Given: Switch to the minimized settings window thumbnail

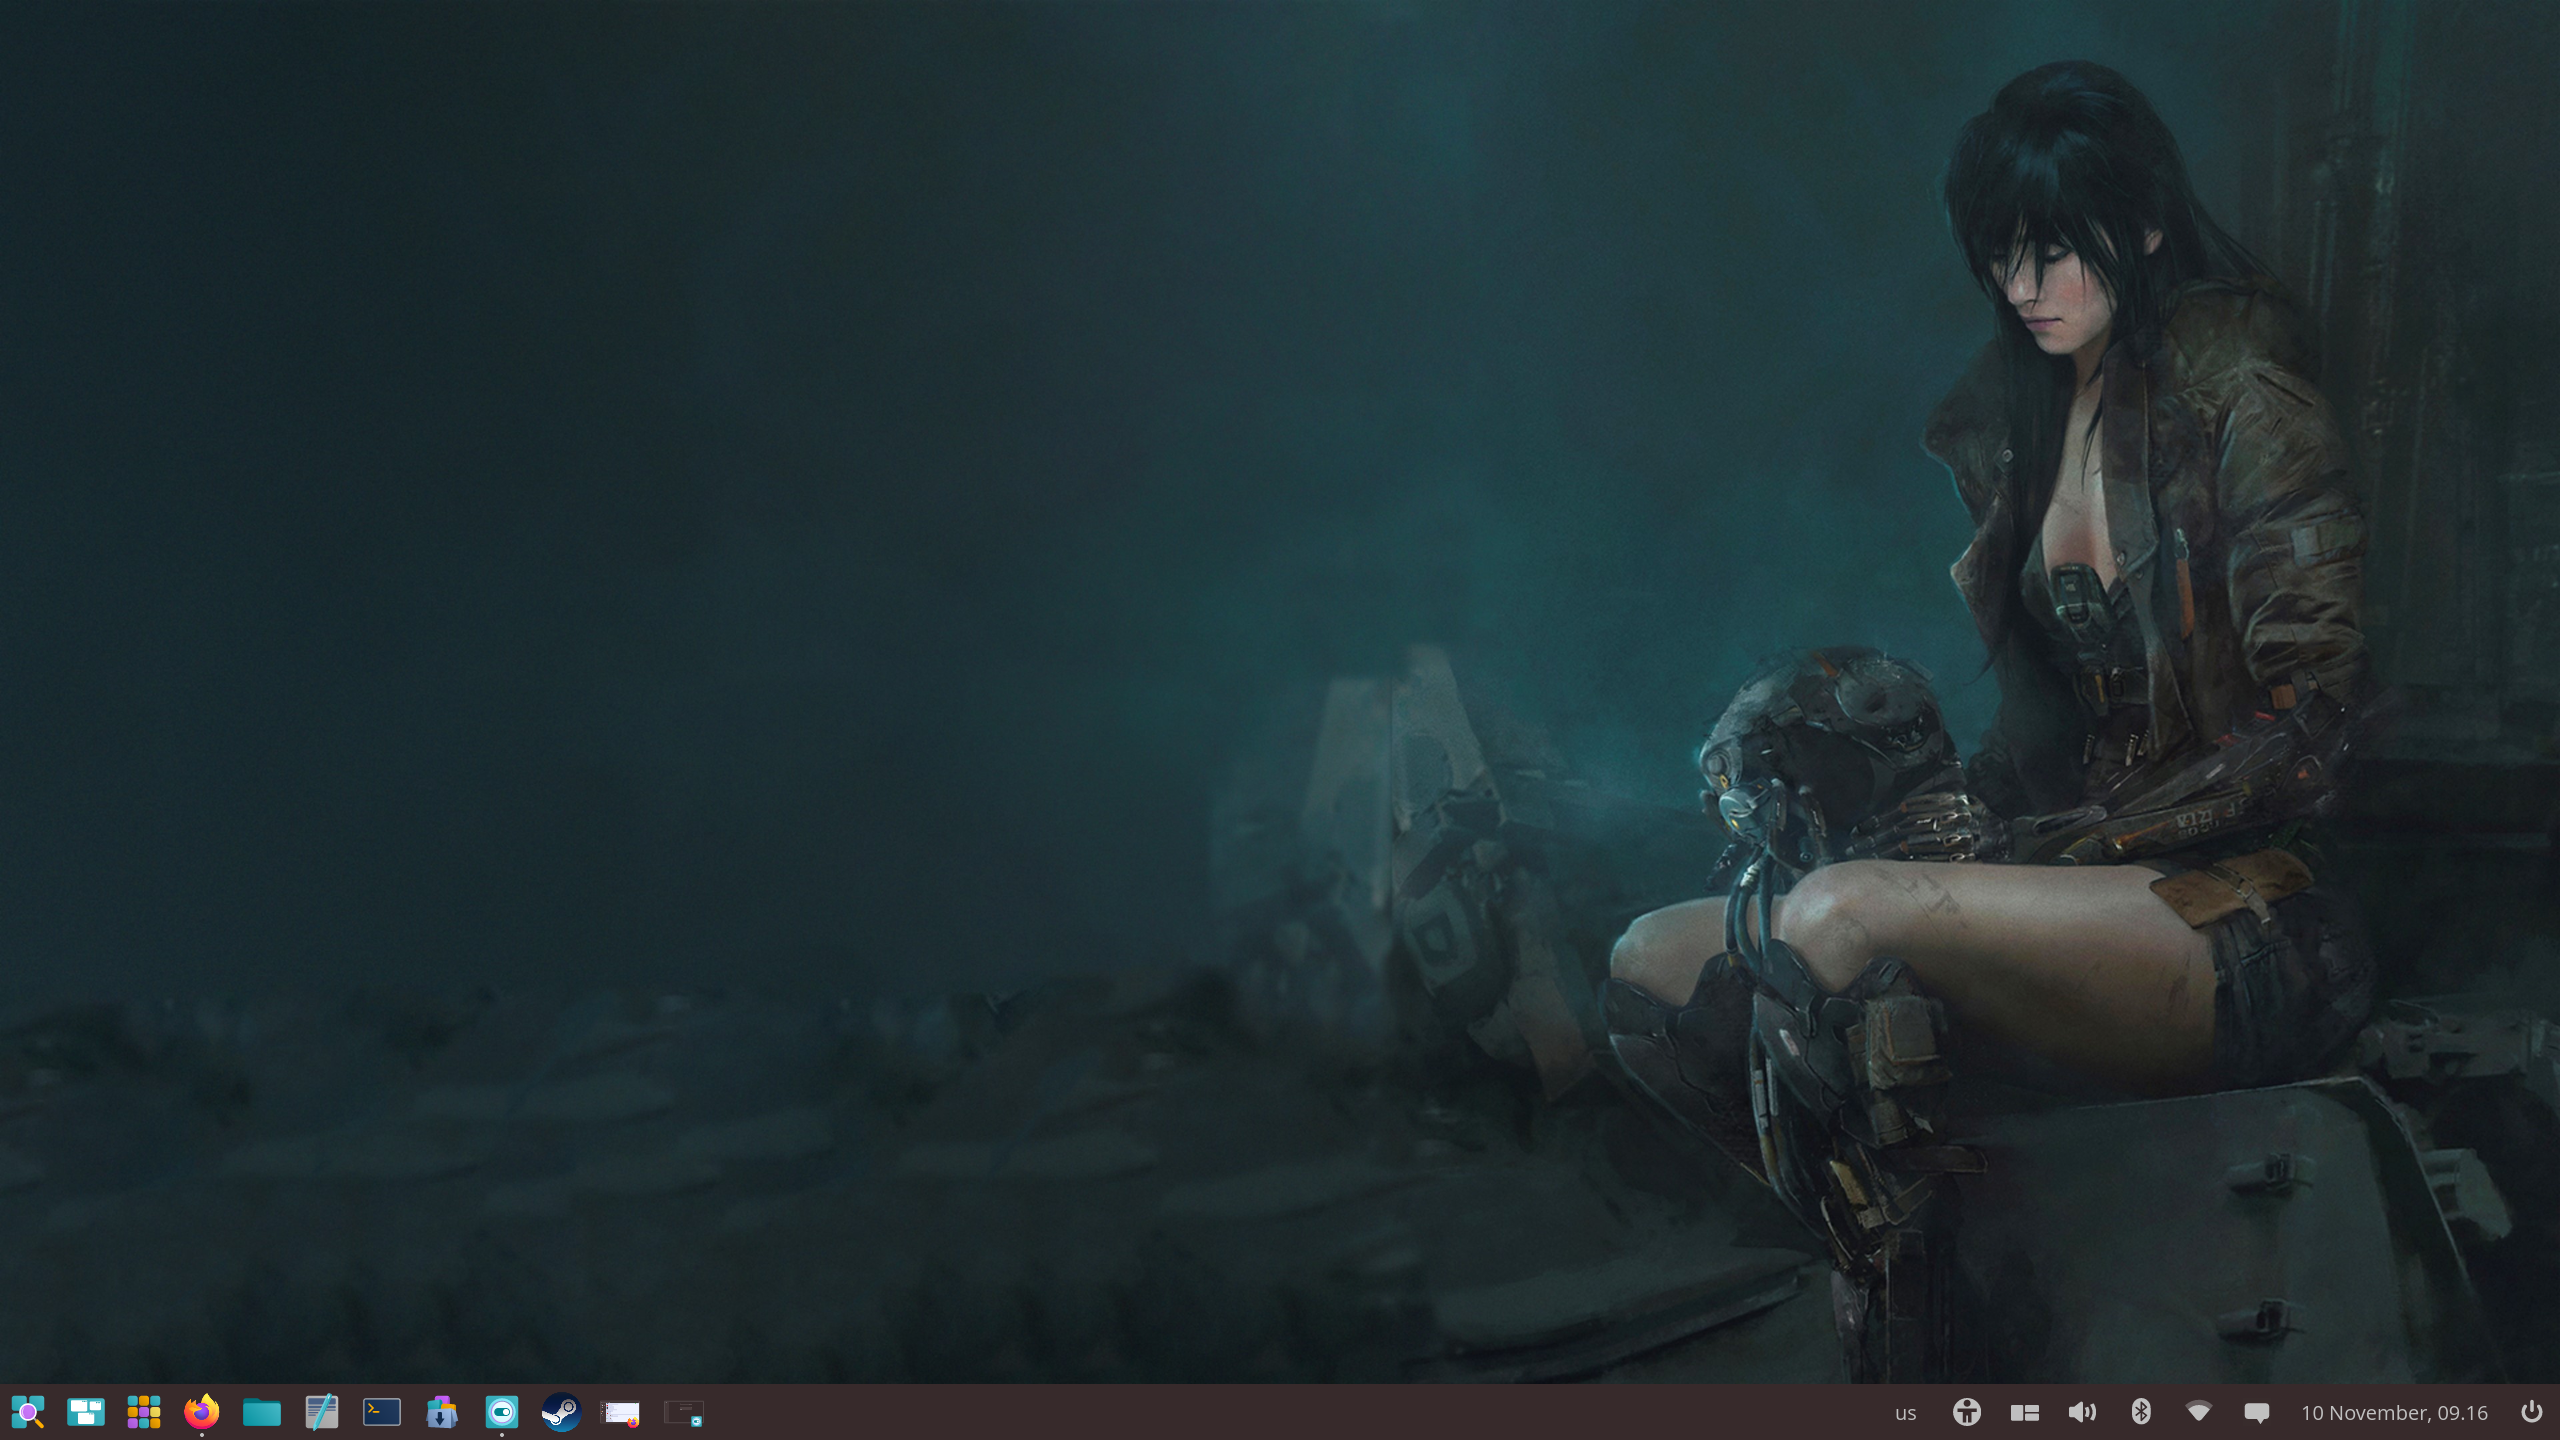Looking at the screenshot, I should [x=684, y=1412].
